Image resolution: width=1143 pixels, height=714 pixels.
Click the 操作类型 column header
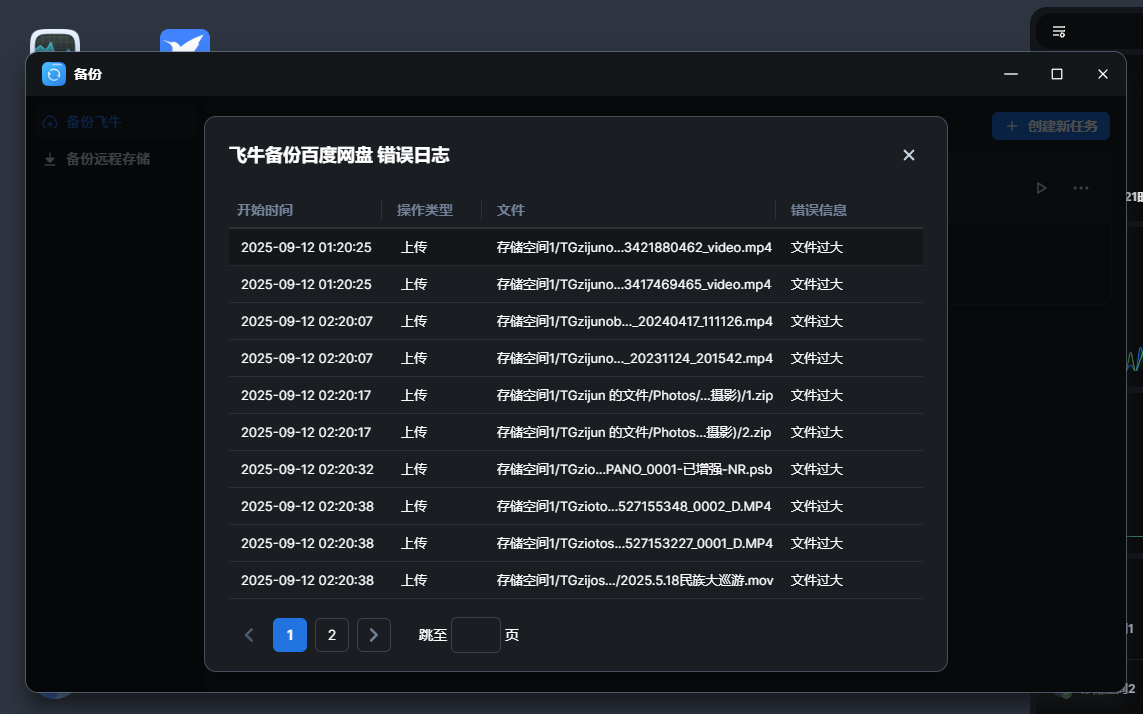tap(424, 210)
